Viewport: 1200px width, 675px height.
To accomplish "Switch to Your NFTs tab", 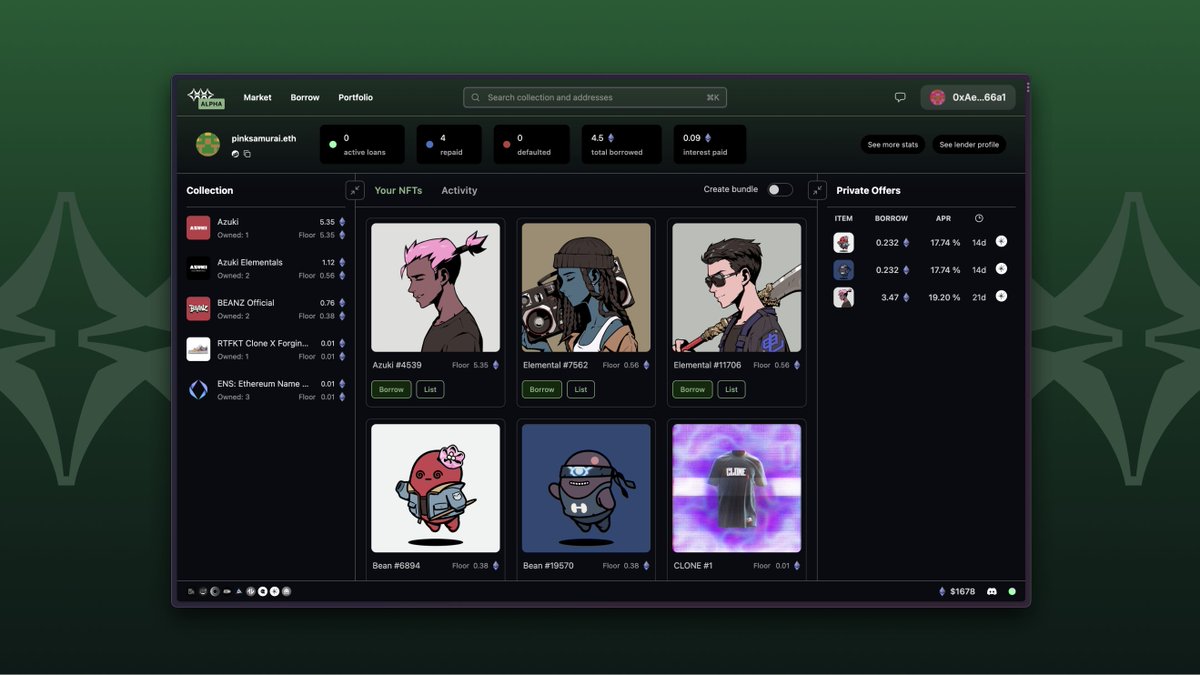I will point(398,190).
